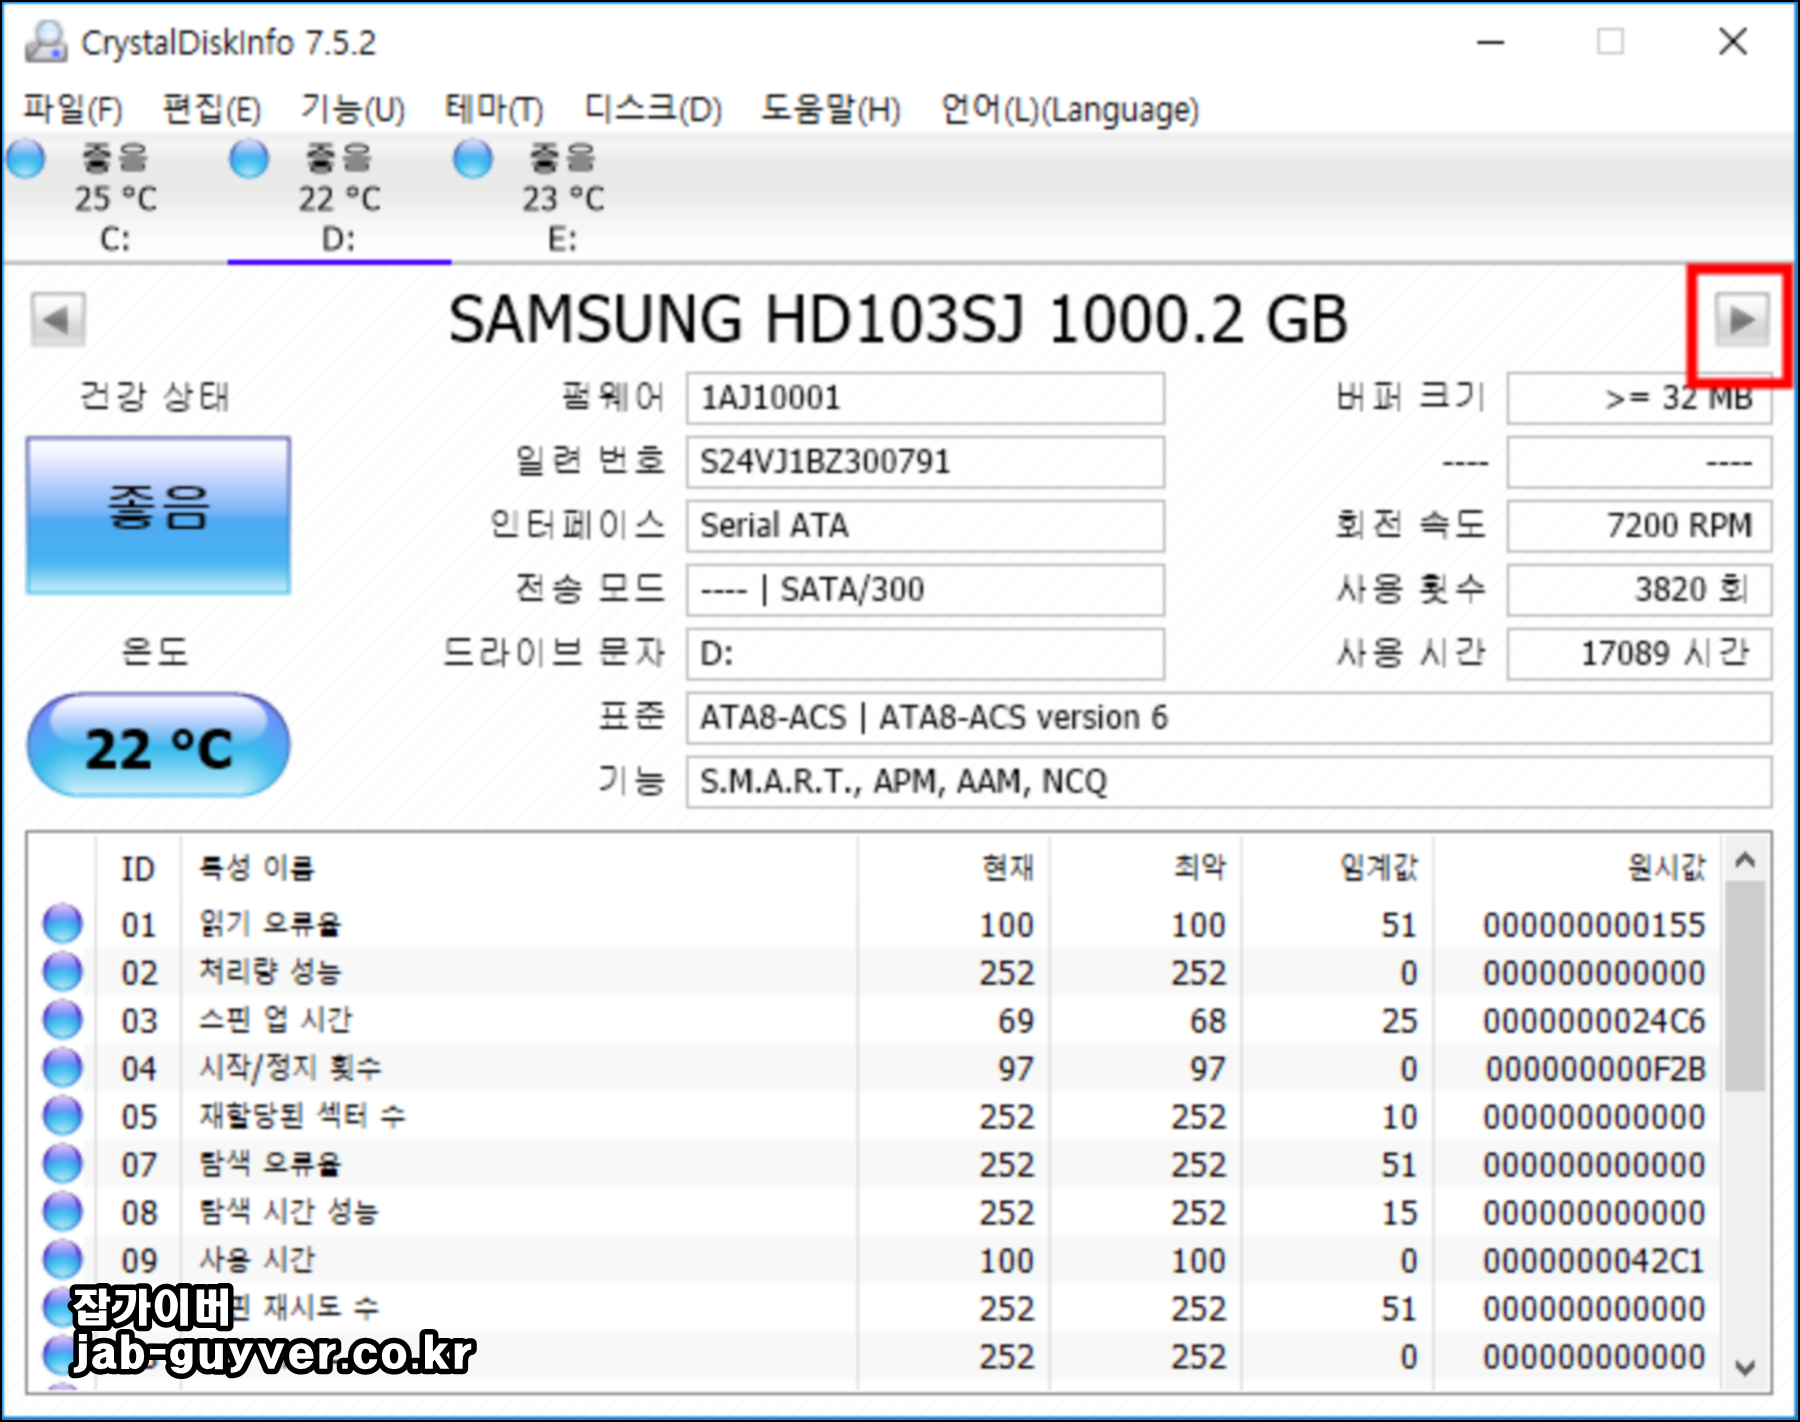This screenshot has height=1422, width=1800.
Task: Click the SMART list scroll up arrow
Action: 1745,860
